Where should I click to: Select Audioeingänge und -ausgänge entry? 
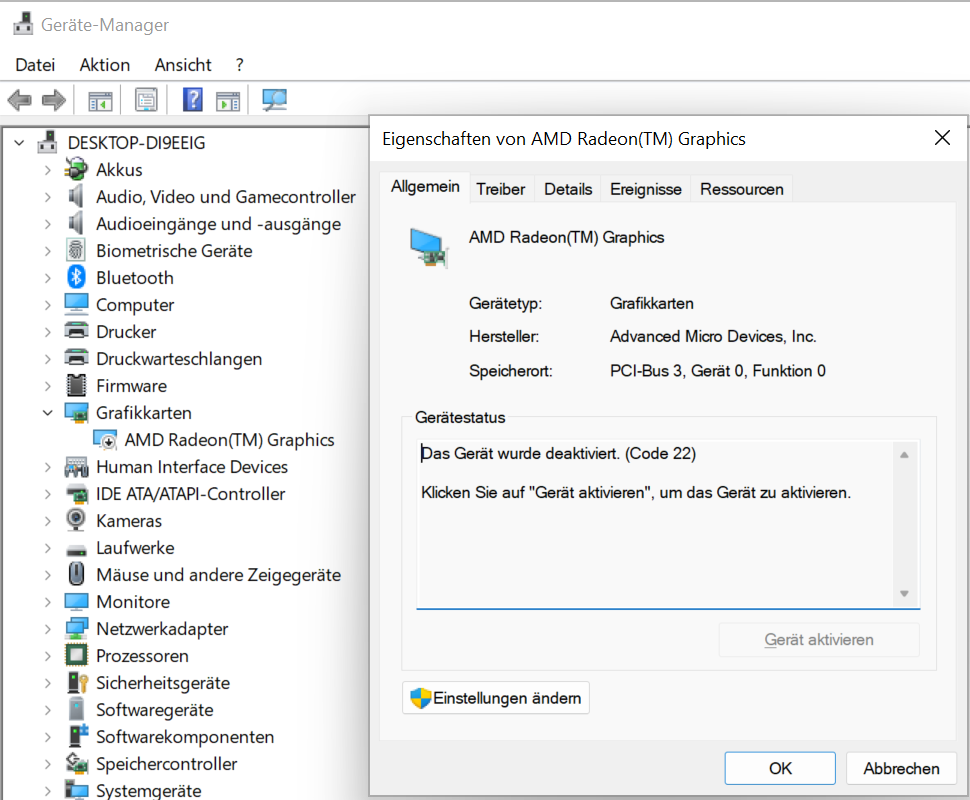(x=218, y=224)
